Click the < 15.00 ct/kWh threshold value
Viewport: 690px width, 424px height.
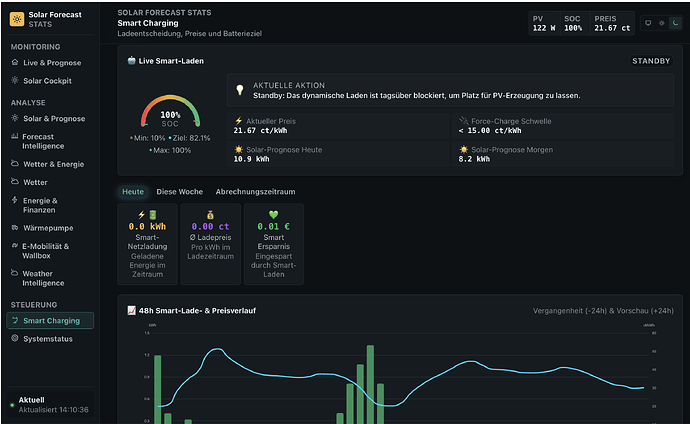[x=490, y=131]
